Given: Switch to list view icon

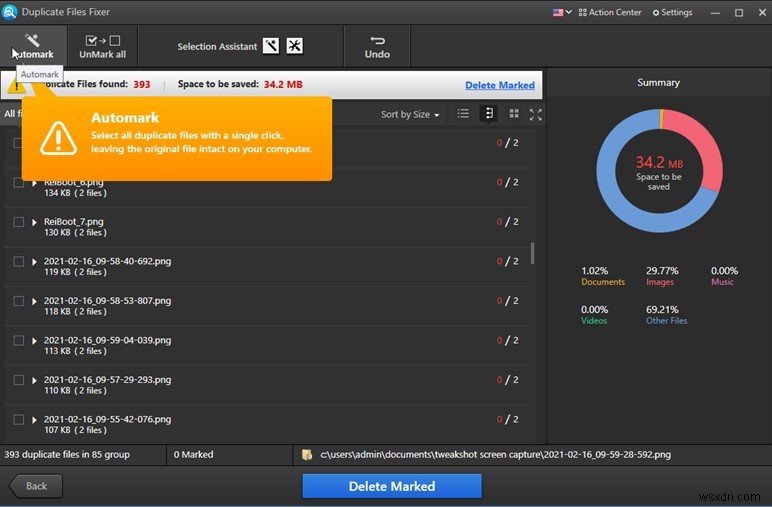Looking at the screenshot, I should point(463,114).
